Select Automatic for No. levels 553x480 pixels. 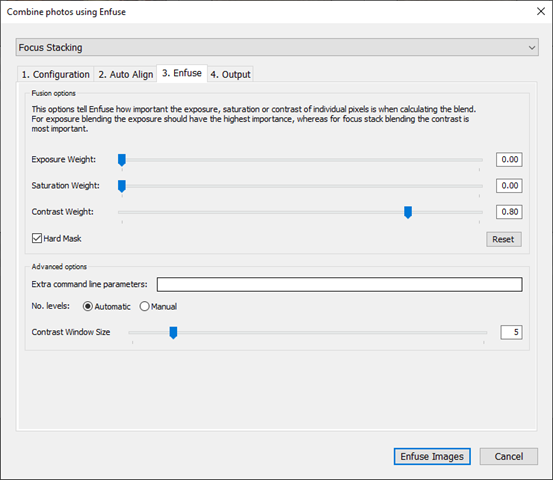[87, 306]
